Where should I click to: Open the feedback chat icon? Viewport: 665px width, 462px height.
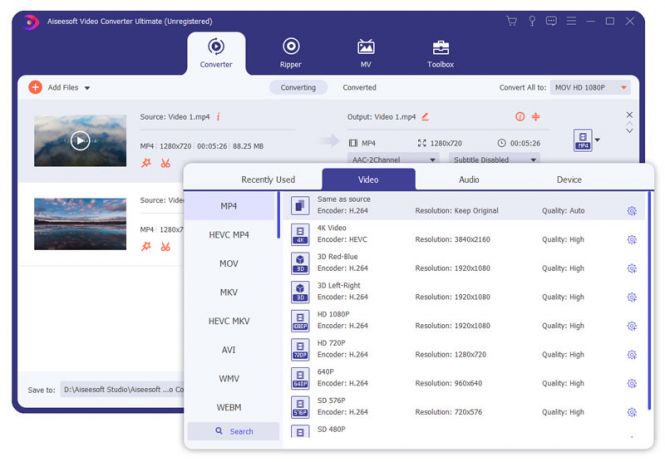551,21
